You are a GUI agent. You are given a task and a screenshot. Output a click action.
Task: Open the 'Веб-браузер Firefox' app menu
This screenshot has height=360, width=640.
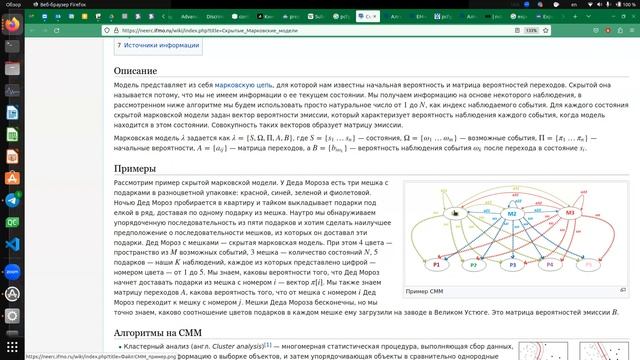click(x=59, y=4)
